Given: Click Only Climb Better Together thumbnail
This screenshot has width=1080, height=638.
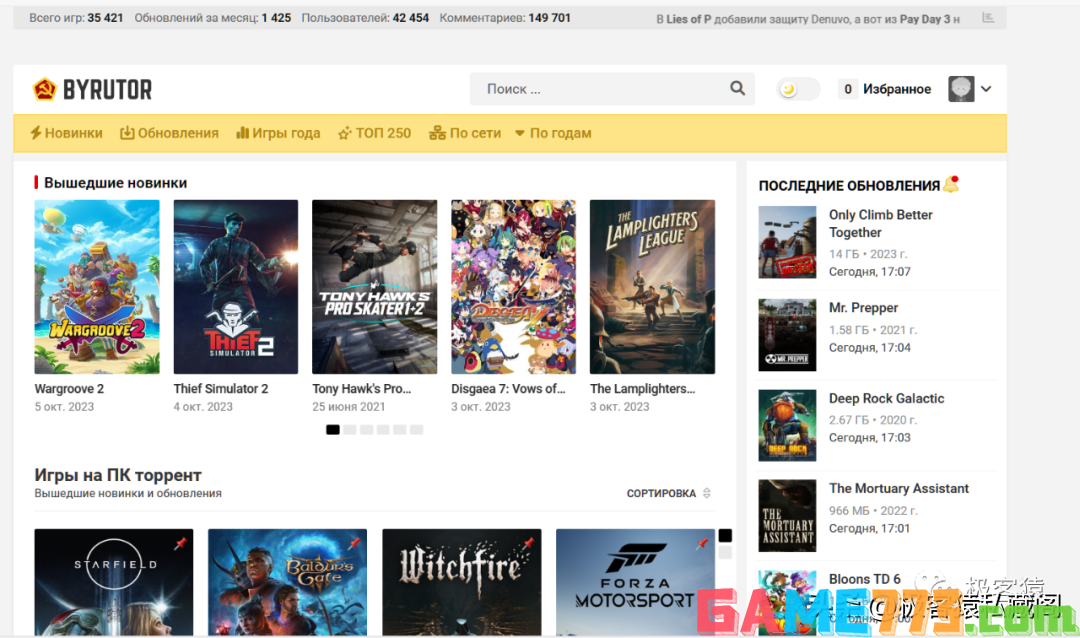Looking at the screenshot, I should pos(787,242).
